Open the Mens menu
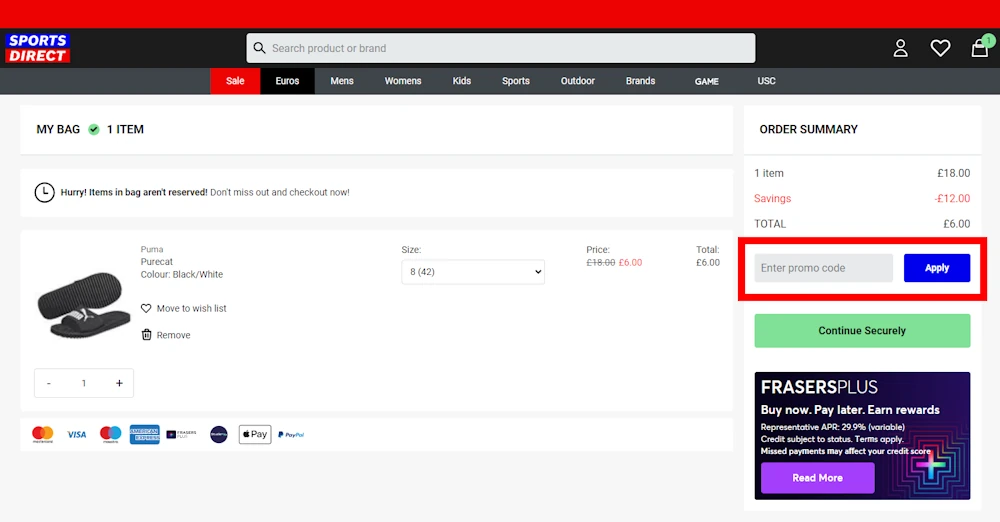Image resolution: width=1000 pixels, height=522 pixels. pos(342,81)
